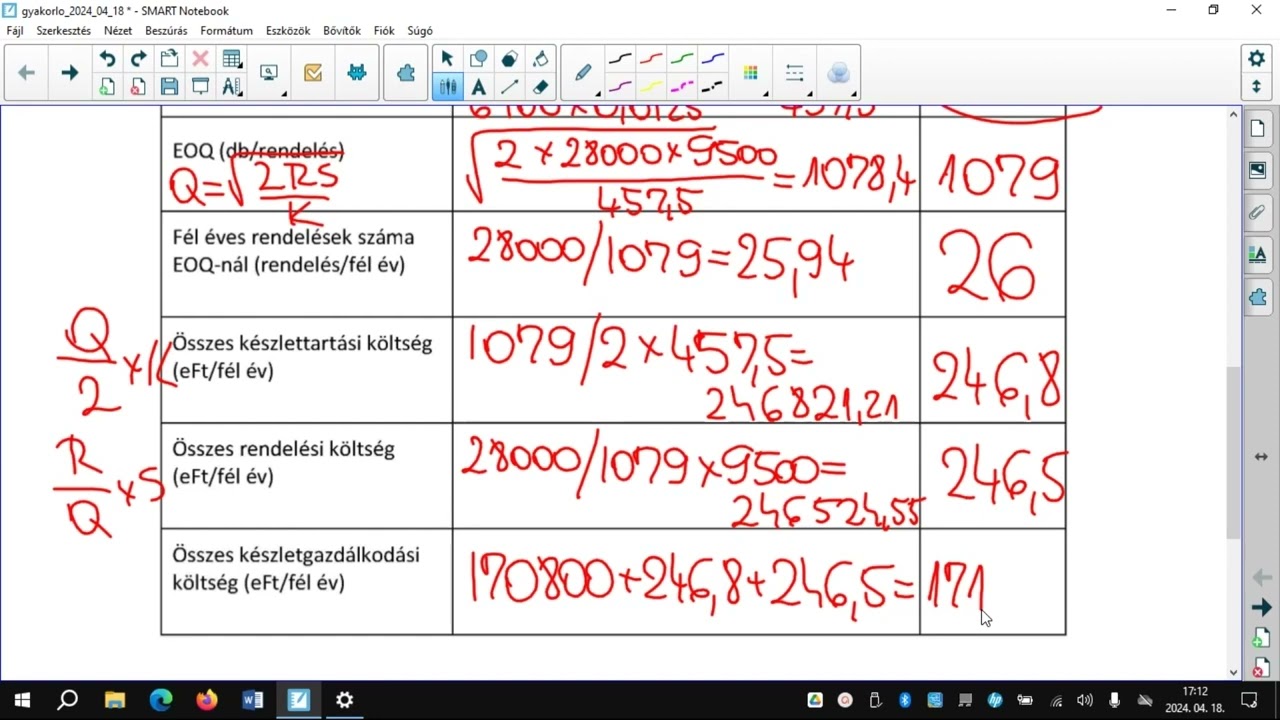Open the pen type dropdown

(x=583, y=73)
